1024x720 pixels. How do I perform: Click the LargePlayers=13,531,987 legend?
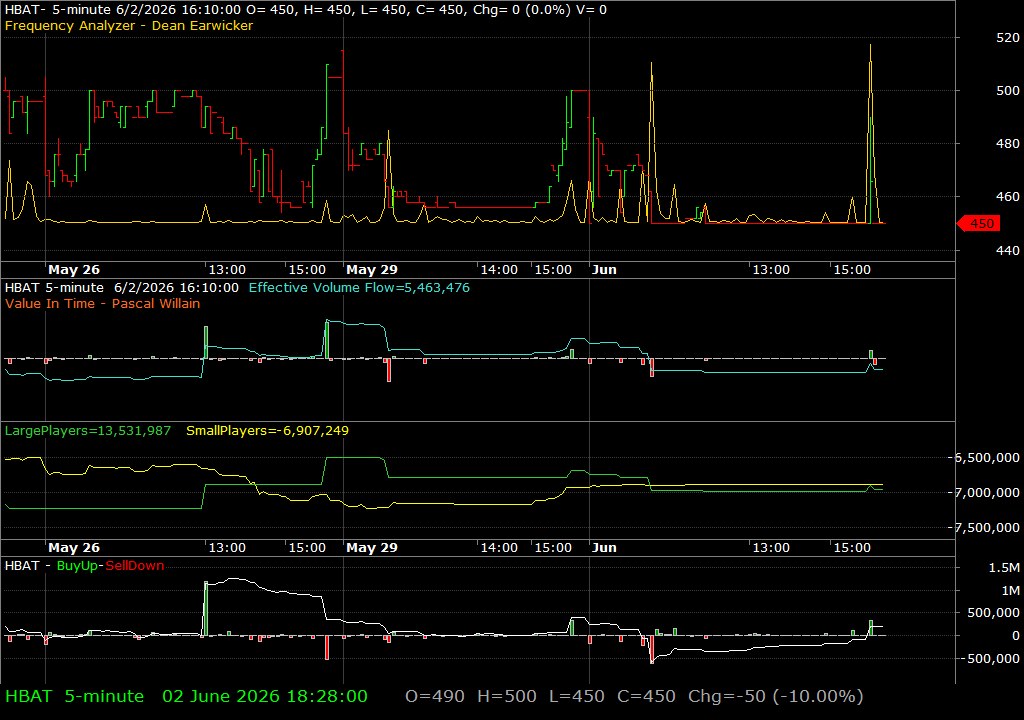pos(88,431)
